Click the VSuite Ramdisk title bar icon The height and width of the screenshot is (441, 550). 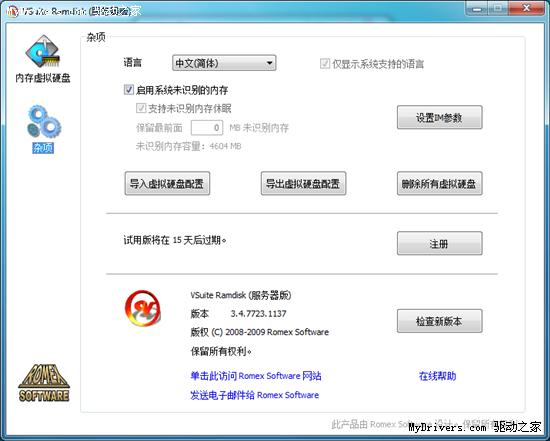(13, 11)
